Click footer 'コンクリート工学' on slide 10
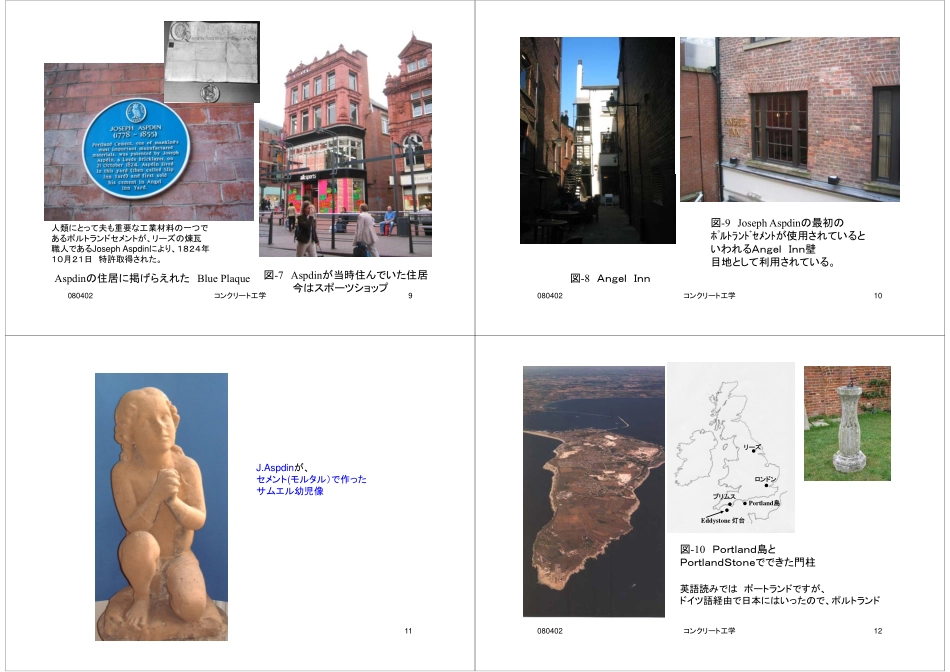The height and width of the screenshot is (672, 950). pyautogui.click(x=709, y=296)
